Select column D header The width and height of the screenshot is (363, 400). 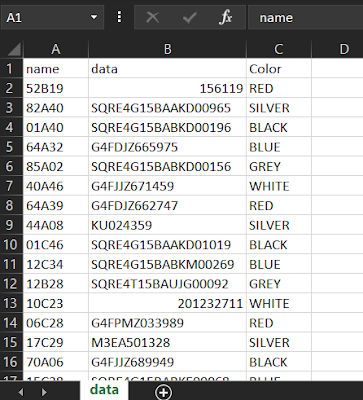pyautogui.click(x=337, y=49)
